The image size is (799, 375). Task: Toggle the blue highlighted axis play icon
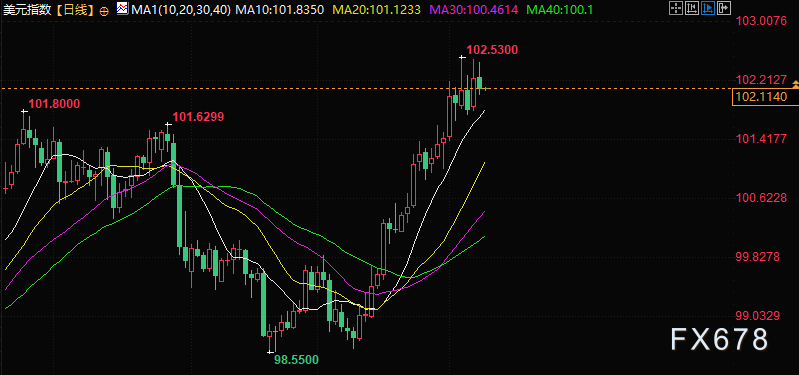(x=708, y=8)
